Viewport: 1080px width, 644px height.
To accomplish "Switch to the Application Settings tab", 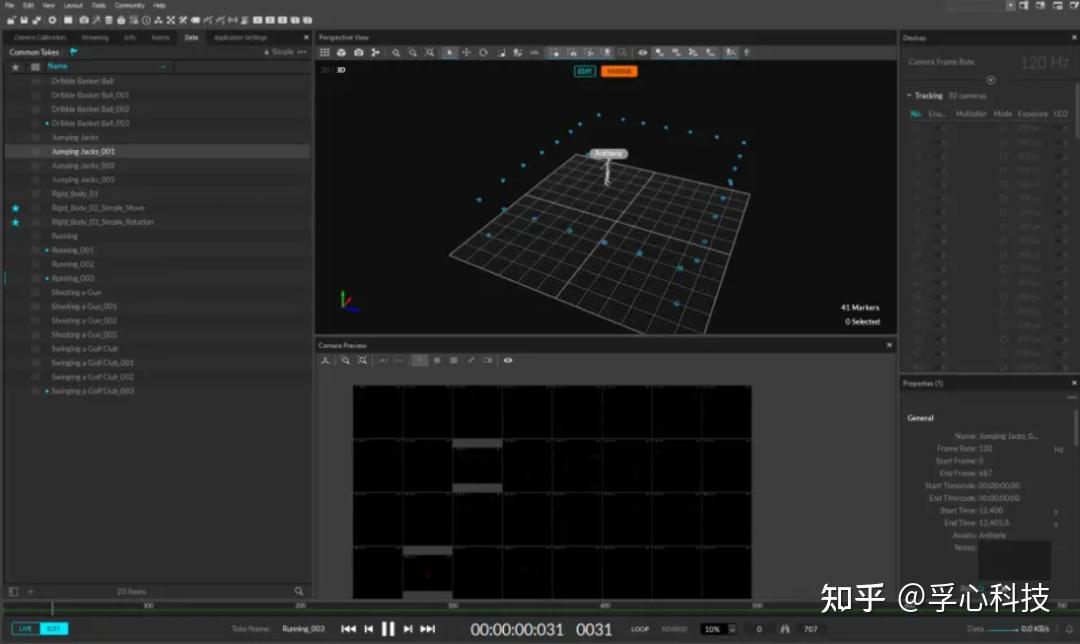I will click(240, 37).
